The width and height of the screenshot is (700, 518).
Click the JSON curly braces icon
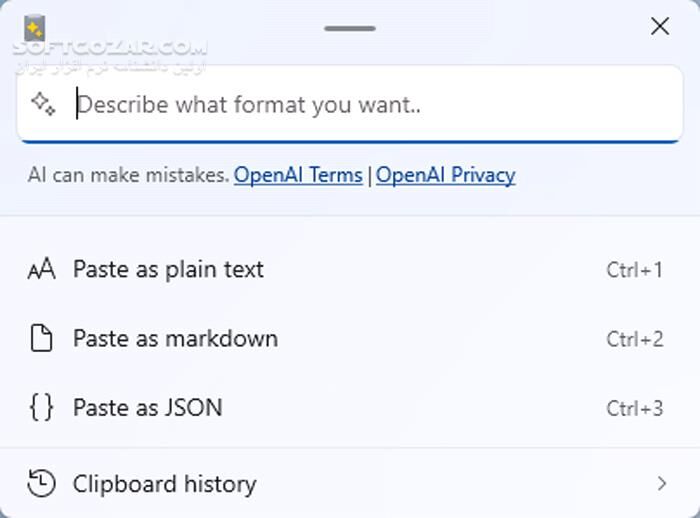click(x=41, y=408)
